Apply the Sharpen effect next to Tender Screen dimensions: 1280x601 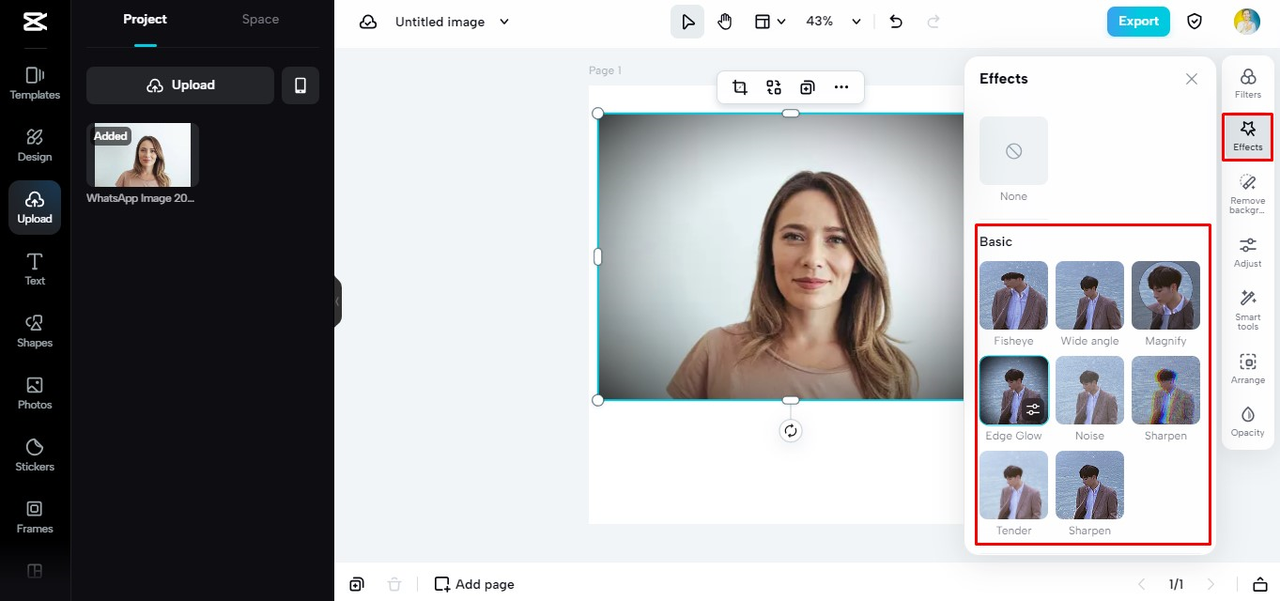(x=1090, y=485)
